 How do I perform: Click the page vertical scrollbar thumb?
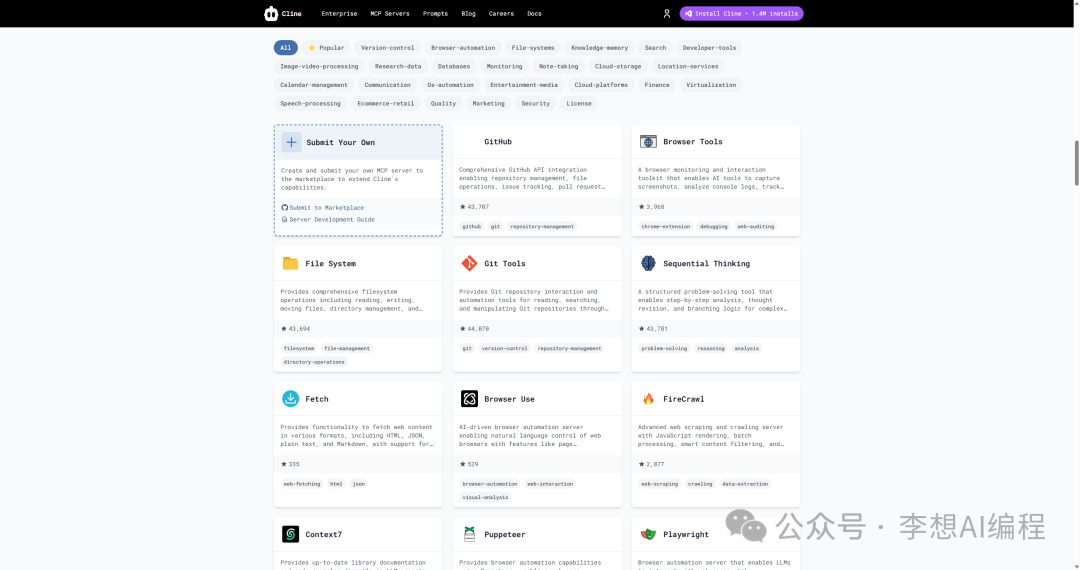coord(1077,163)
